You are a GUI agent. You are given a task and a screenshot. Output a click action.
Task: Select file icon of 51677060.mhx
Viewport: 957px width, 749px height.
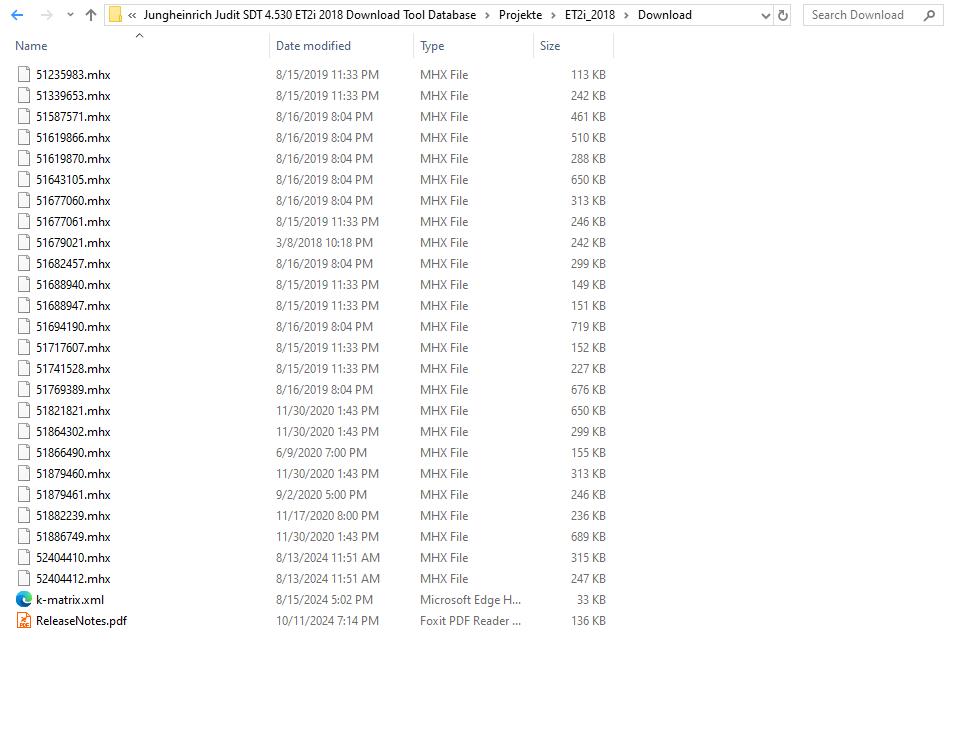tap(24, 200)
